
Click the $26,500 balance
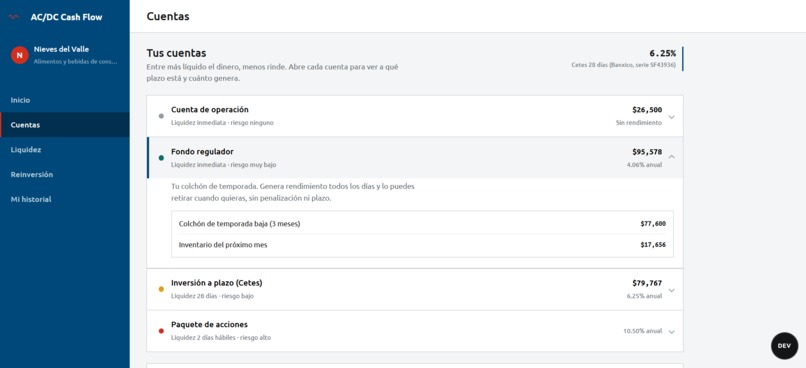[x=647, y=109]
